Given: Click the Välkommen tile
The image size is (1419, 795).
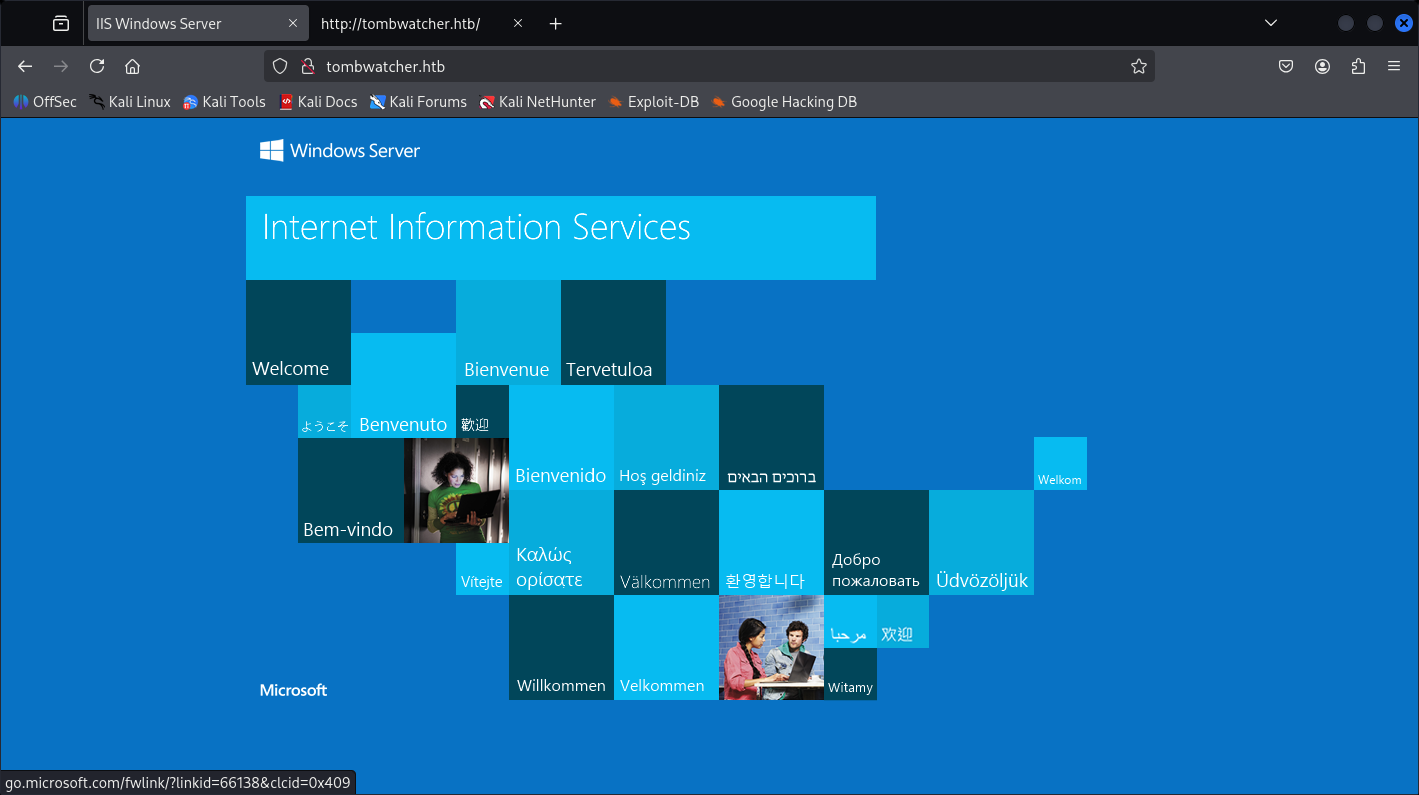Looking at the screenshot, I should pyautogui.click(x=666, y=542).
